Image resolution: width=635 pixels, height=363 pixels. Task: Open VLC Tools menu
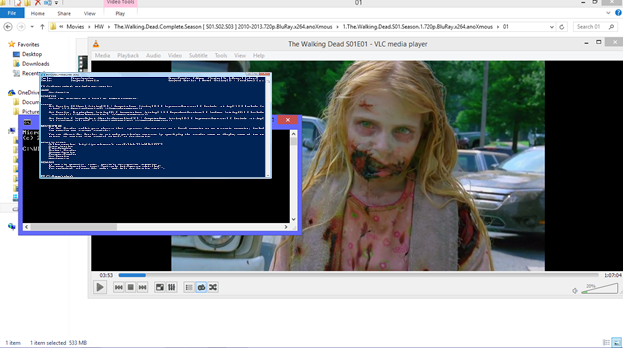(221, 56)
